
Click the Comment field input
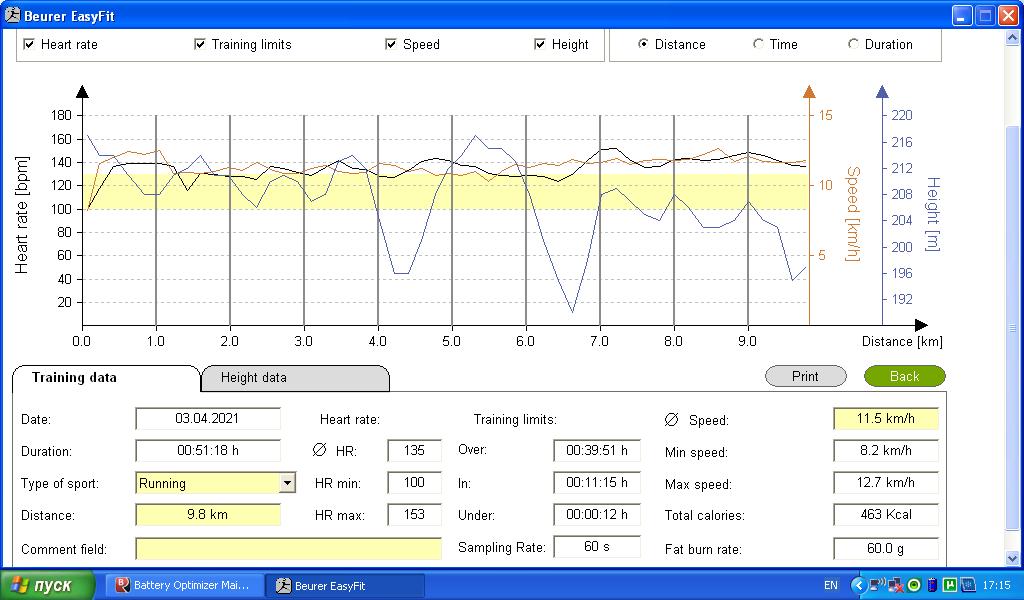pyautogui.click(x=289, y=548)
